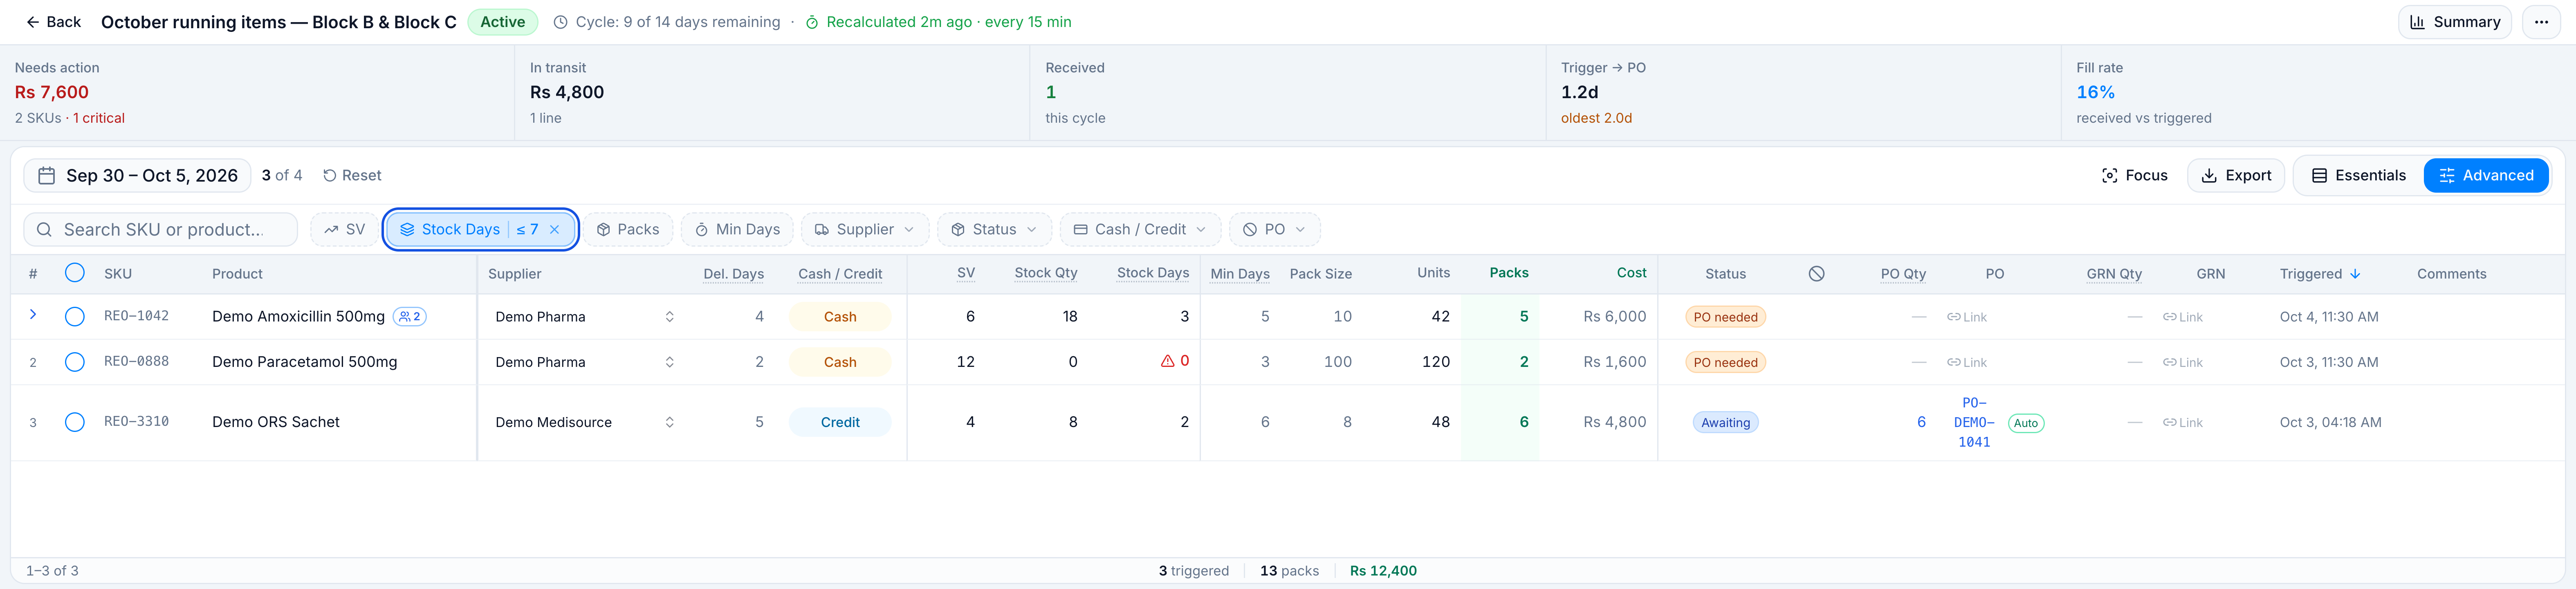The height and width of the screenshot is (589, 2576).
Task: Select the REO-3310 row checkbox
Action: click(75, 422)
